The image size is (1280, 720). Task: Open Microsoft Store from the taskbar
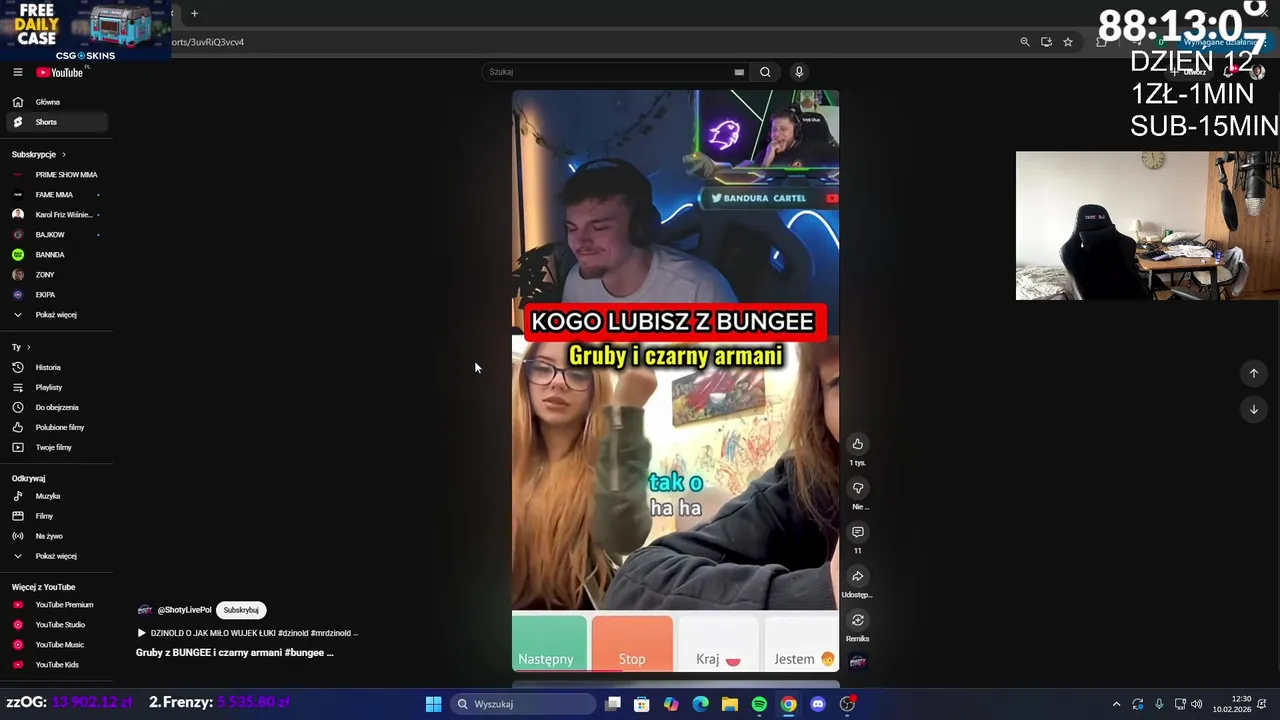click(x=642, y=704)
